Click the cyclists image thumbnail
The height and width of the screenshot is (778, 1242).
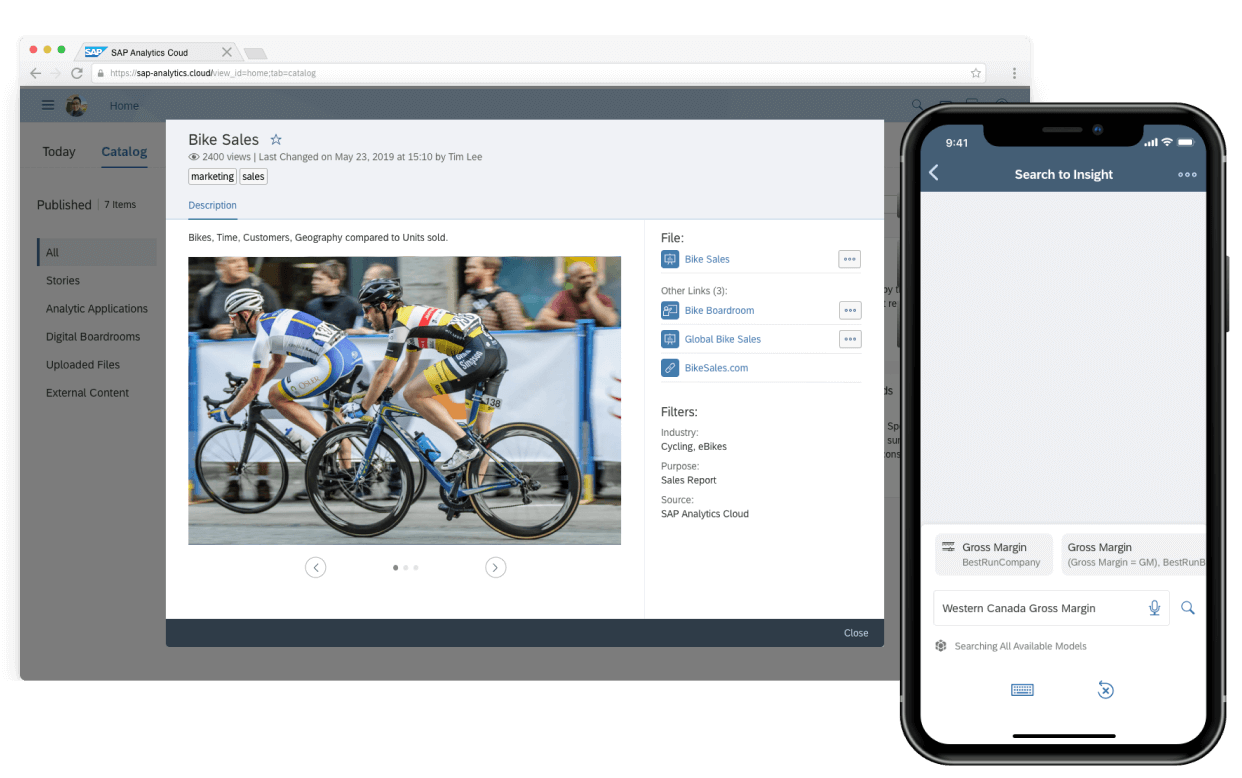[x=404, y=400]
